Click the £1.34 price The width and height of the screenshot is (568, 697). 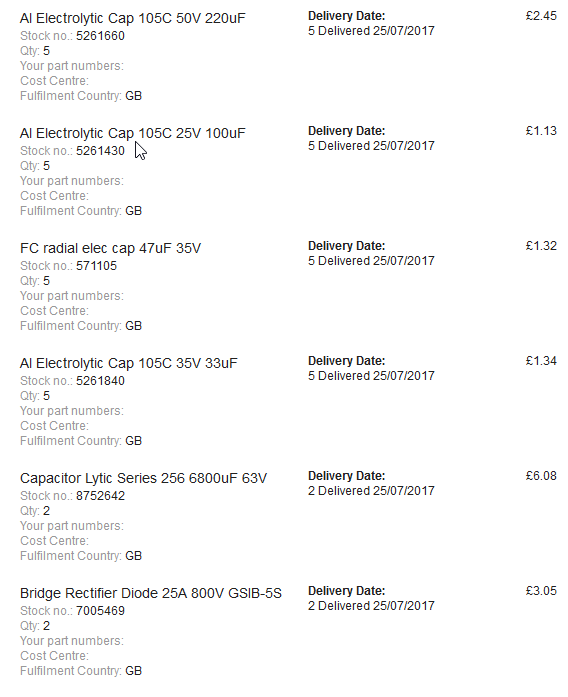coord(541,361)
